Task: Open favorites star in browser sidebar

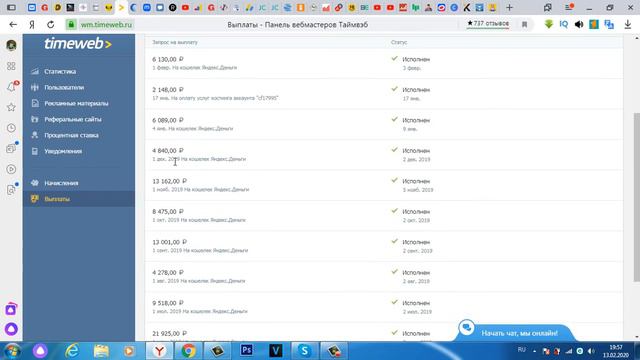Action: [x=11, y=107]
